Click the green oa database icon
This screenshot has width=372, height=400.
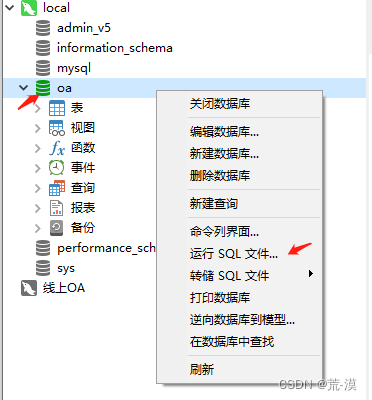pyautogui.click(x=43, y=88)
